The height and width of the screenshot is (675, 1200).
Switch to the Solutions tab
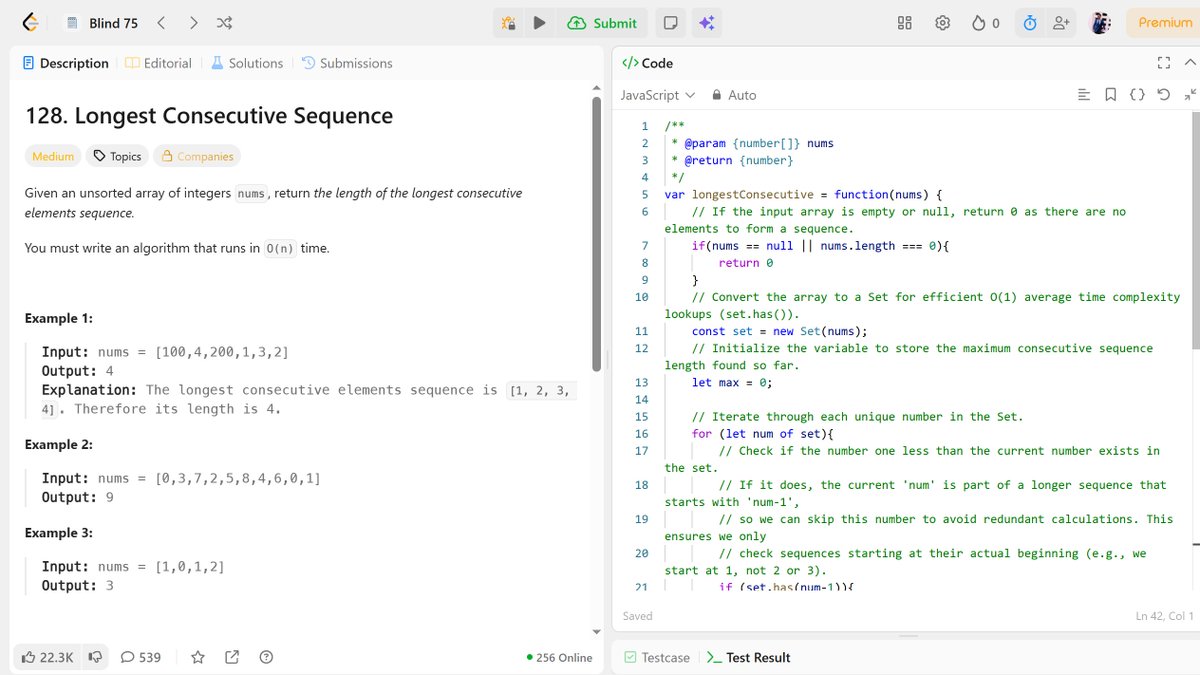[246, 63]
